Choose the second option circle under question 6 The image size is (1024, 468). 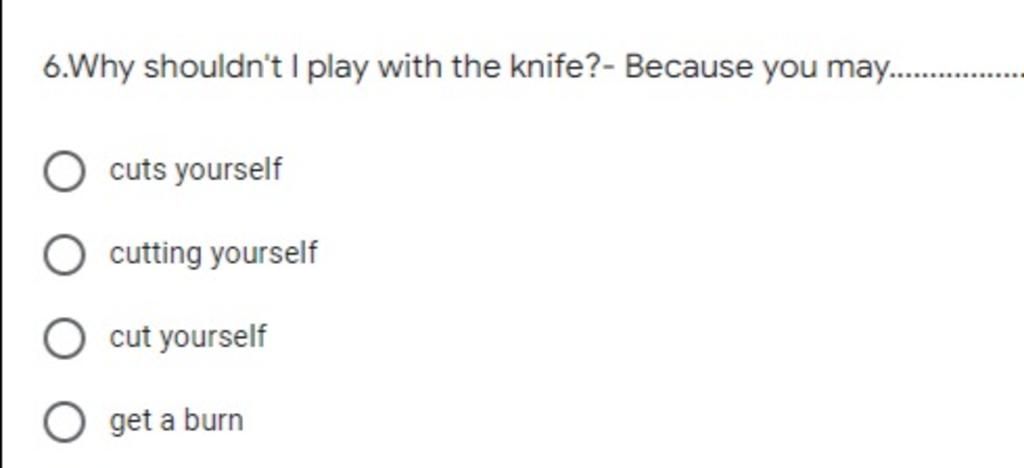(64, 255)
